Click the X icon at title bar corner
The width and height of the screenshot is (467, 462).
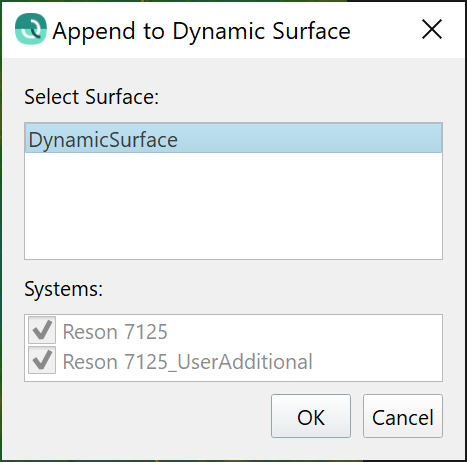click(x=432, y=29)
